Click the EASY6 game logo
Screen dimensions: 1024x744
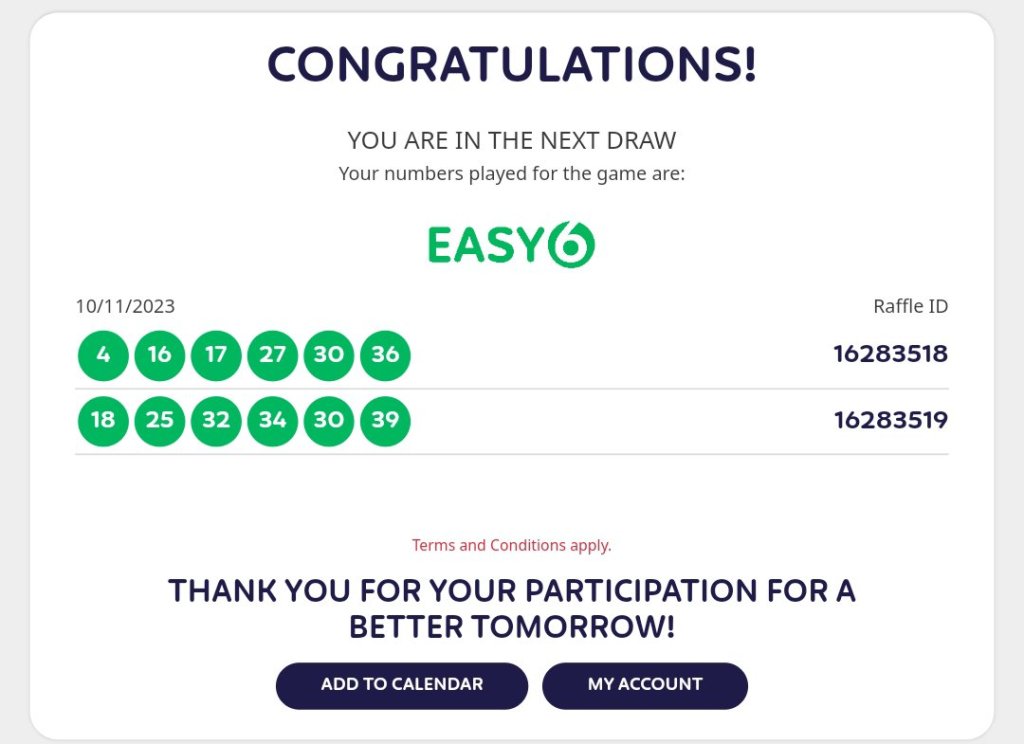pos(511,245)
